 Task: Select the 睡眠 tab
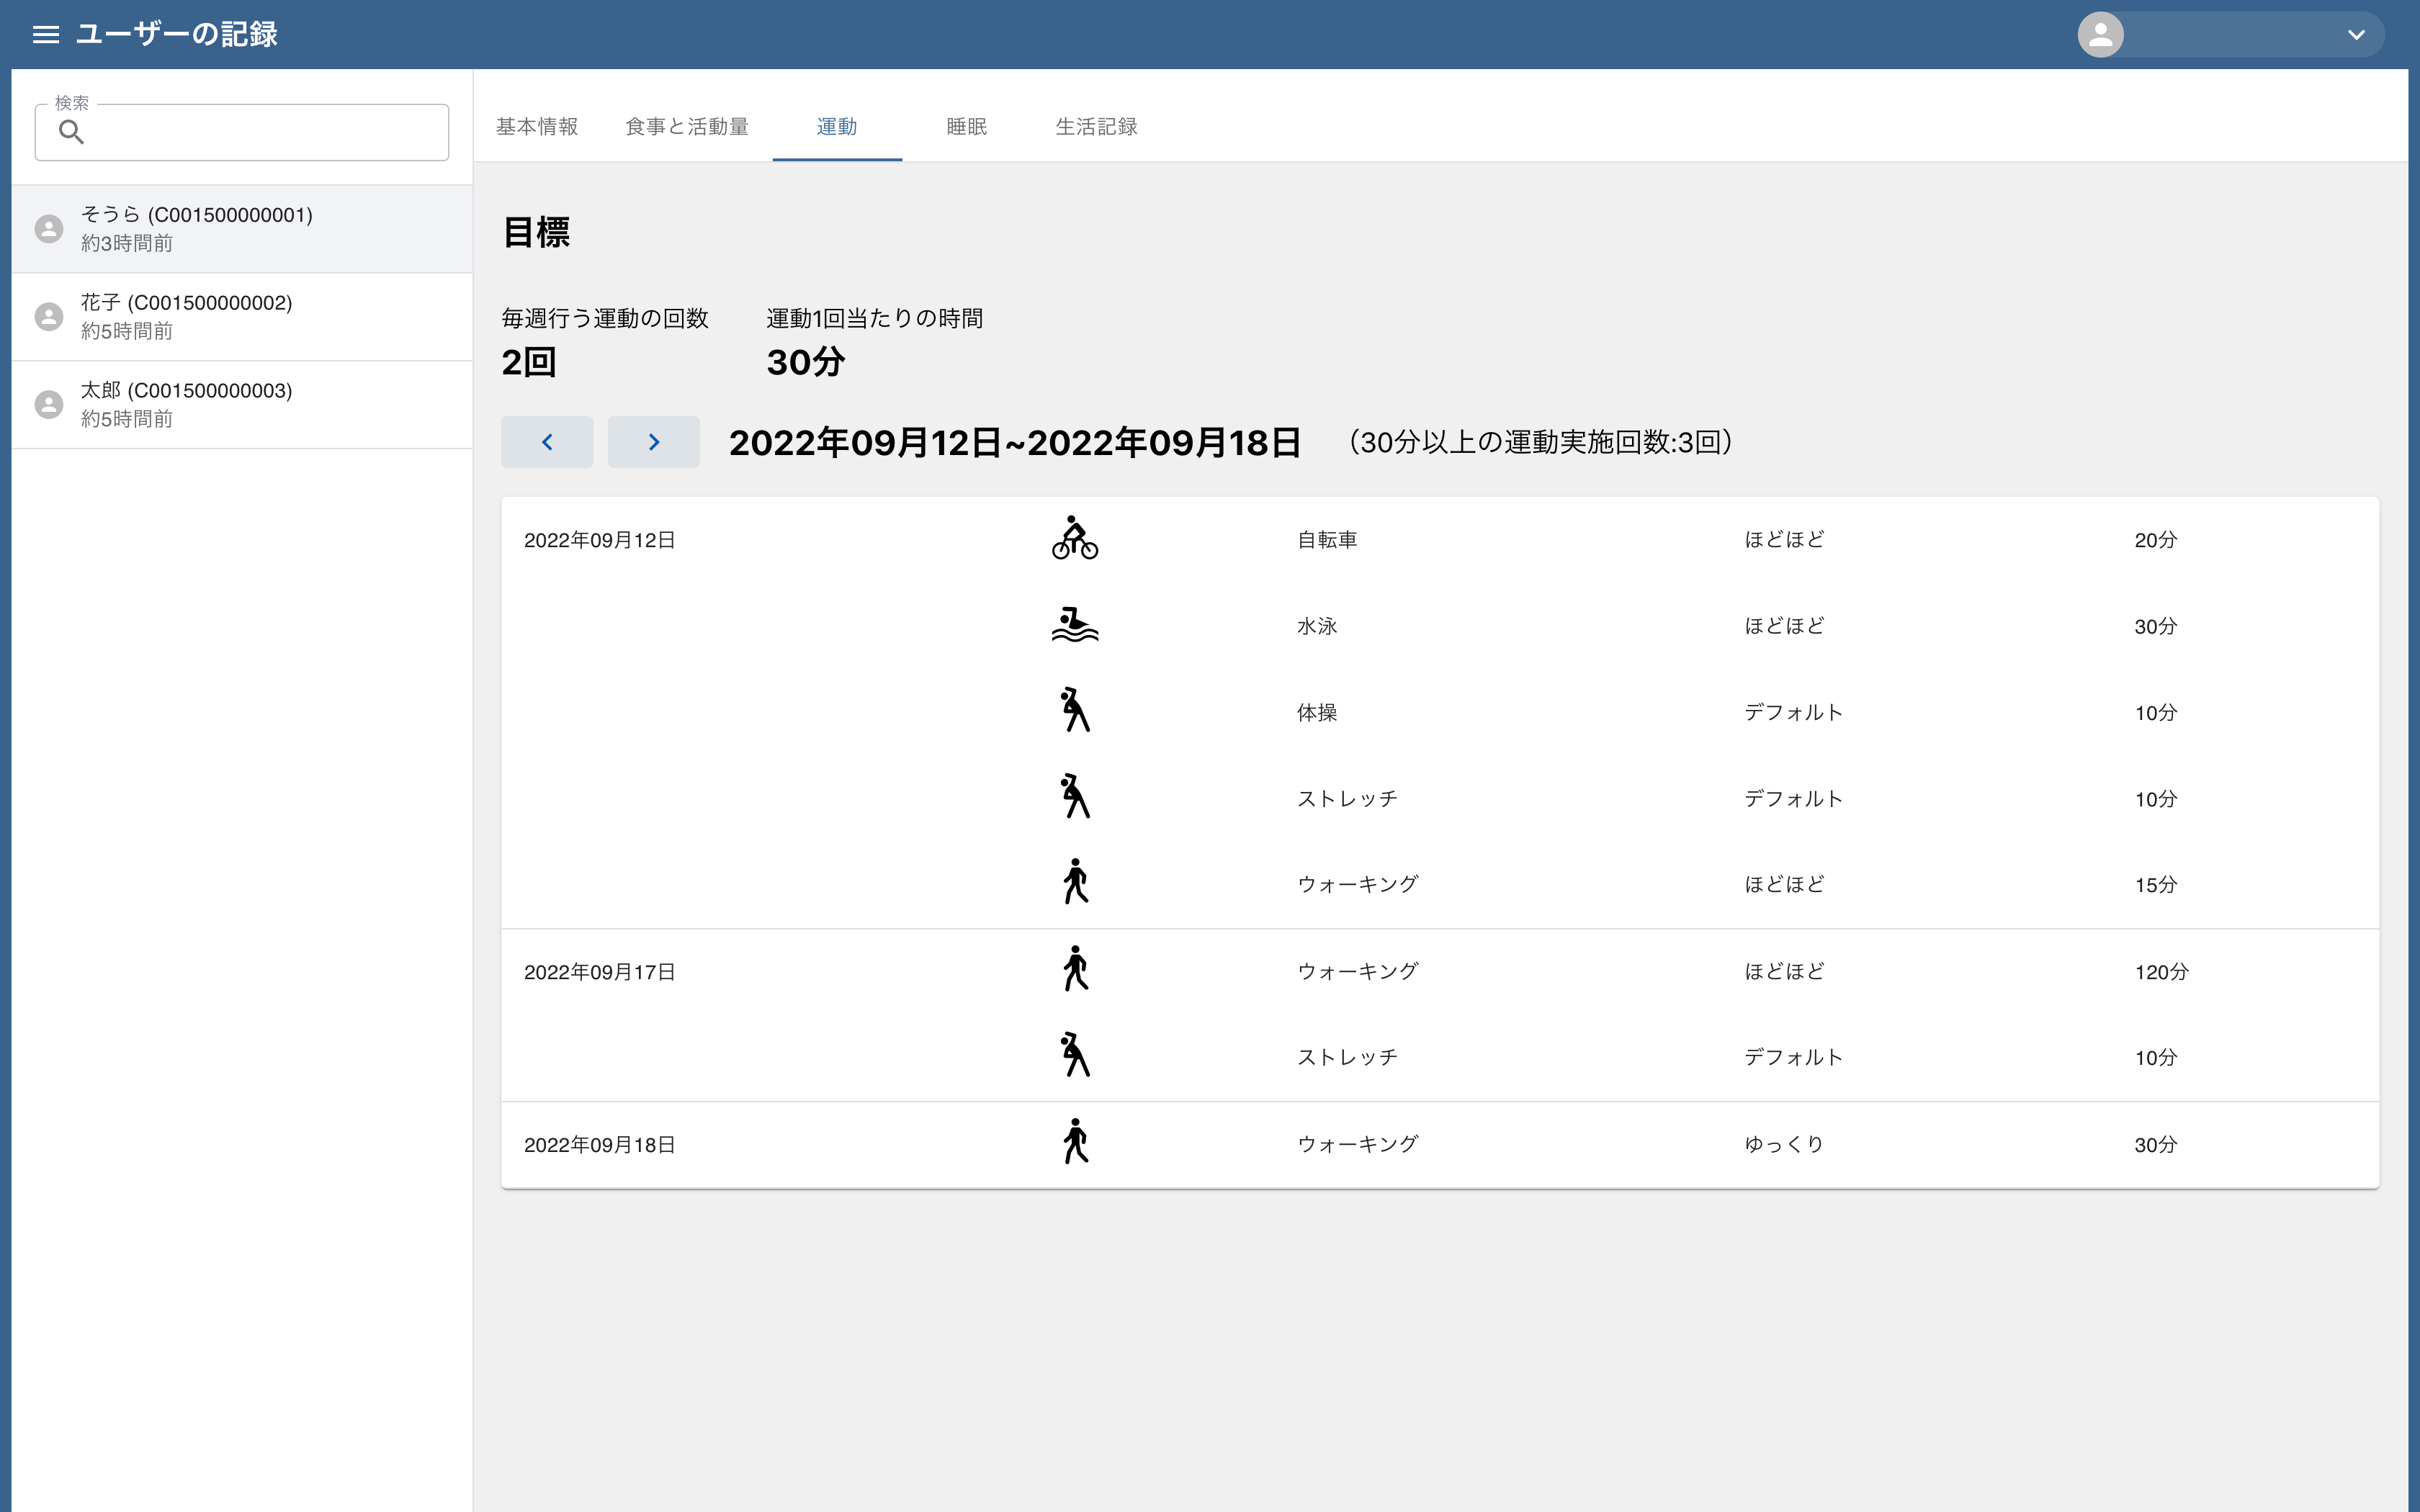966,127
